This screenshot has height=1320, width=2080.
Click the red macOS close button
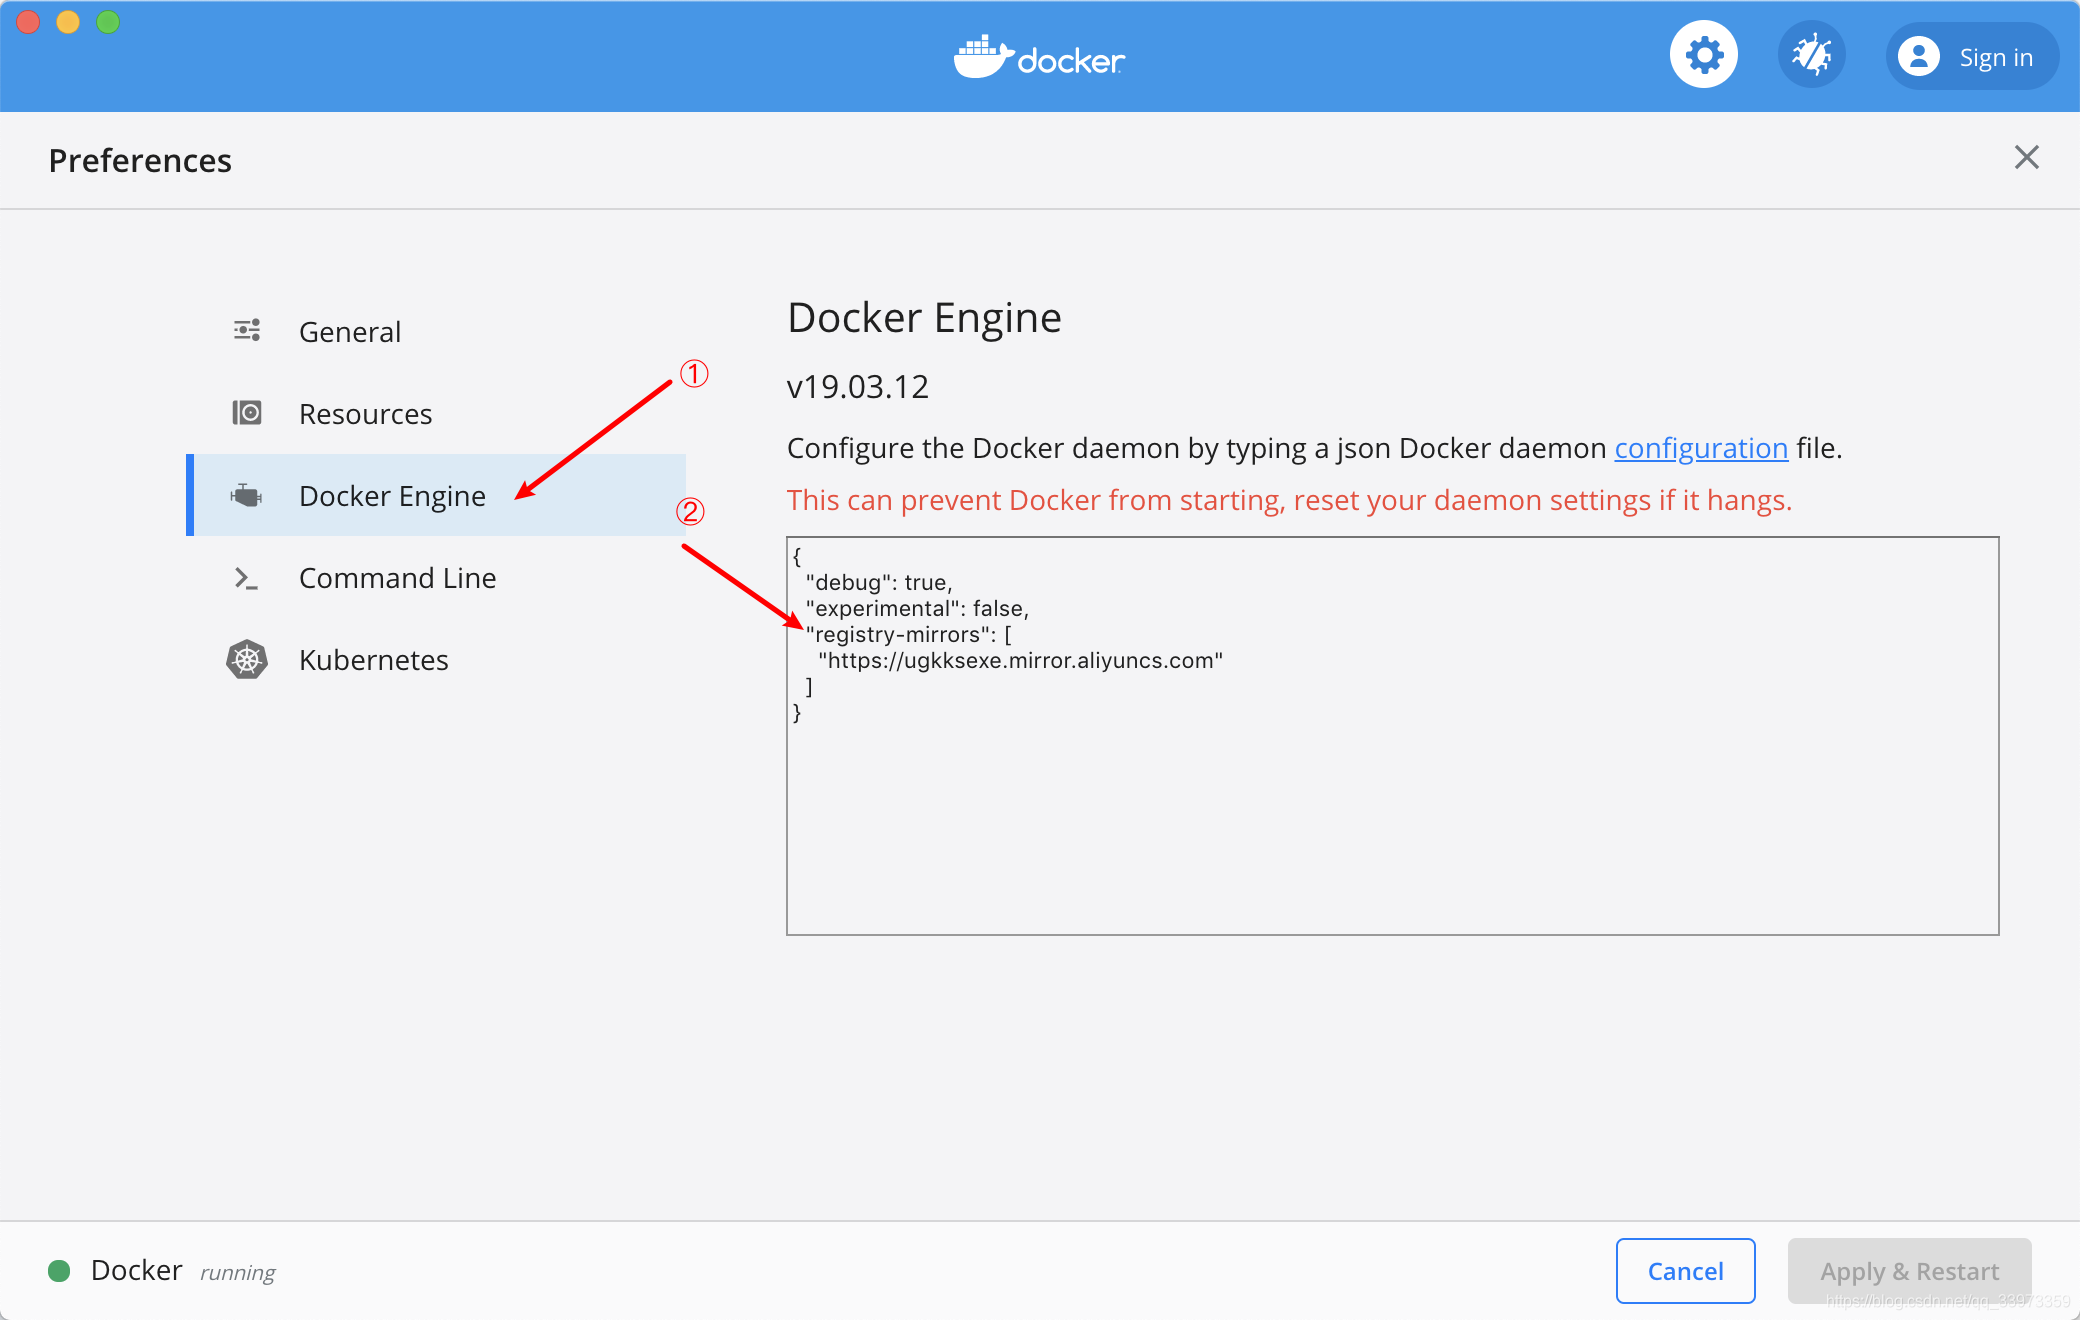(28, 21)
